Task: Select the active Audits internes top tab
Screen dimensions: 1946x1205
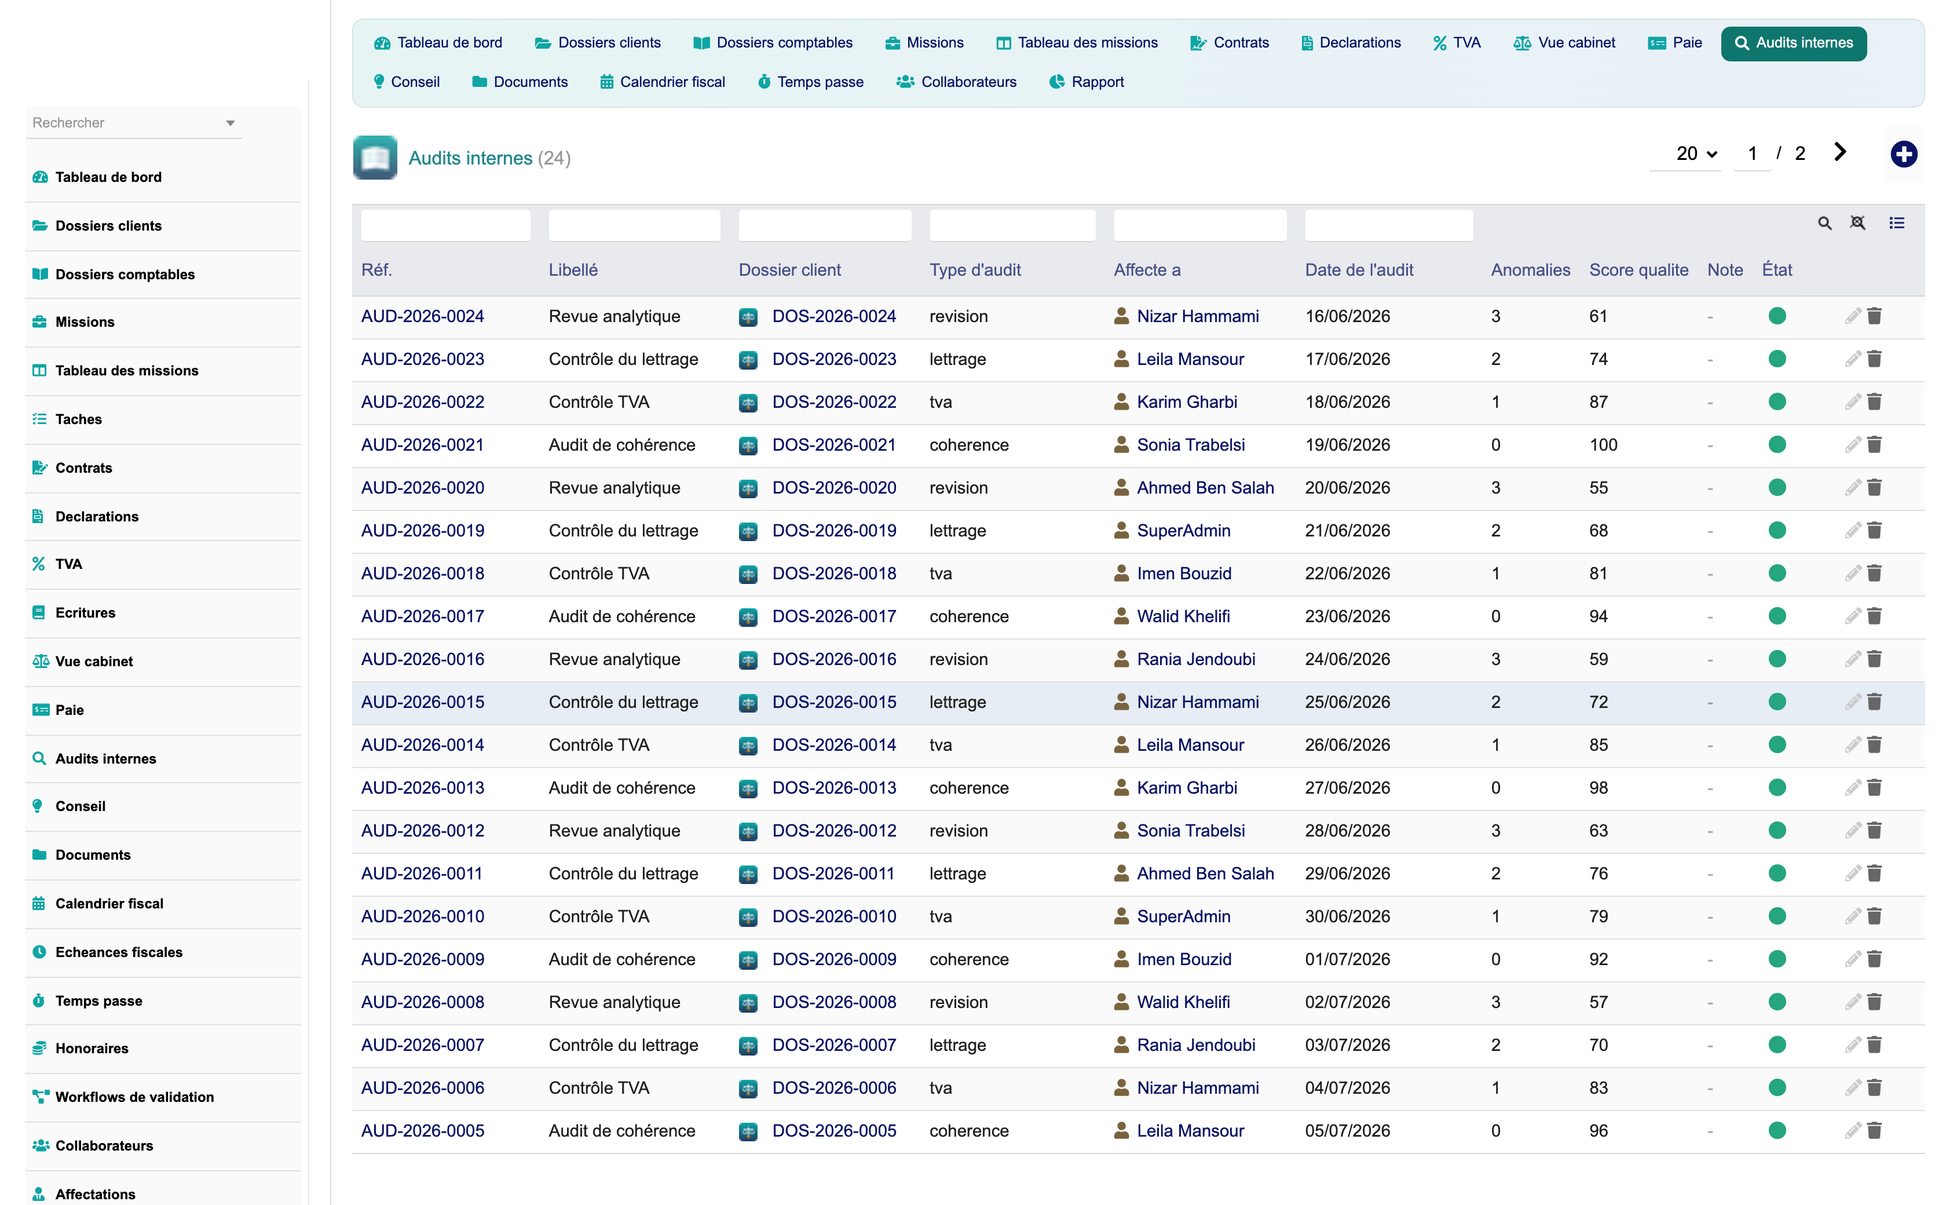Action: pos(1793,43)
